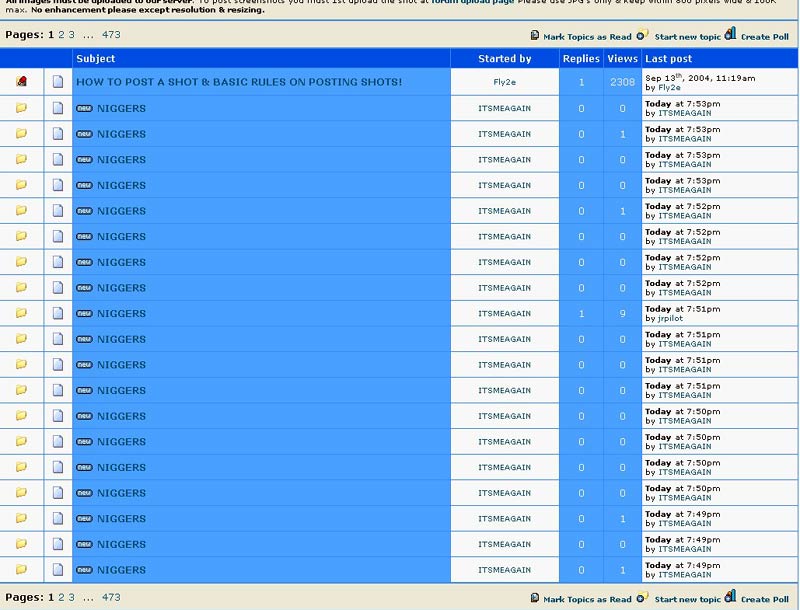Click the bottom Create Poll icon
The height and width of the screenshot is (610, 800).
(x=730, y=597)
